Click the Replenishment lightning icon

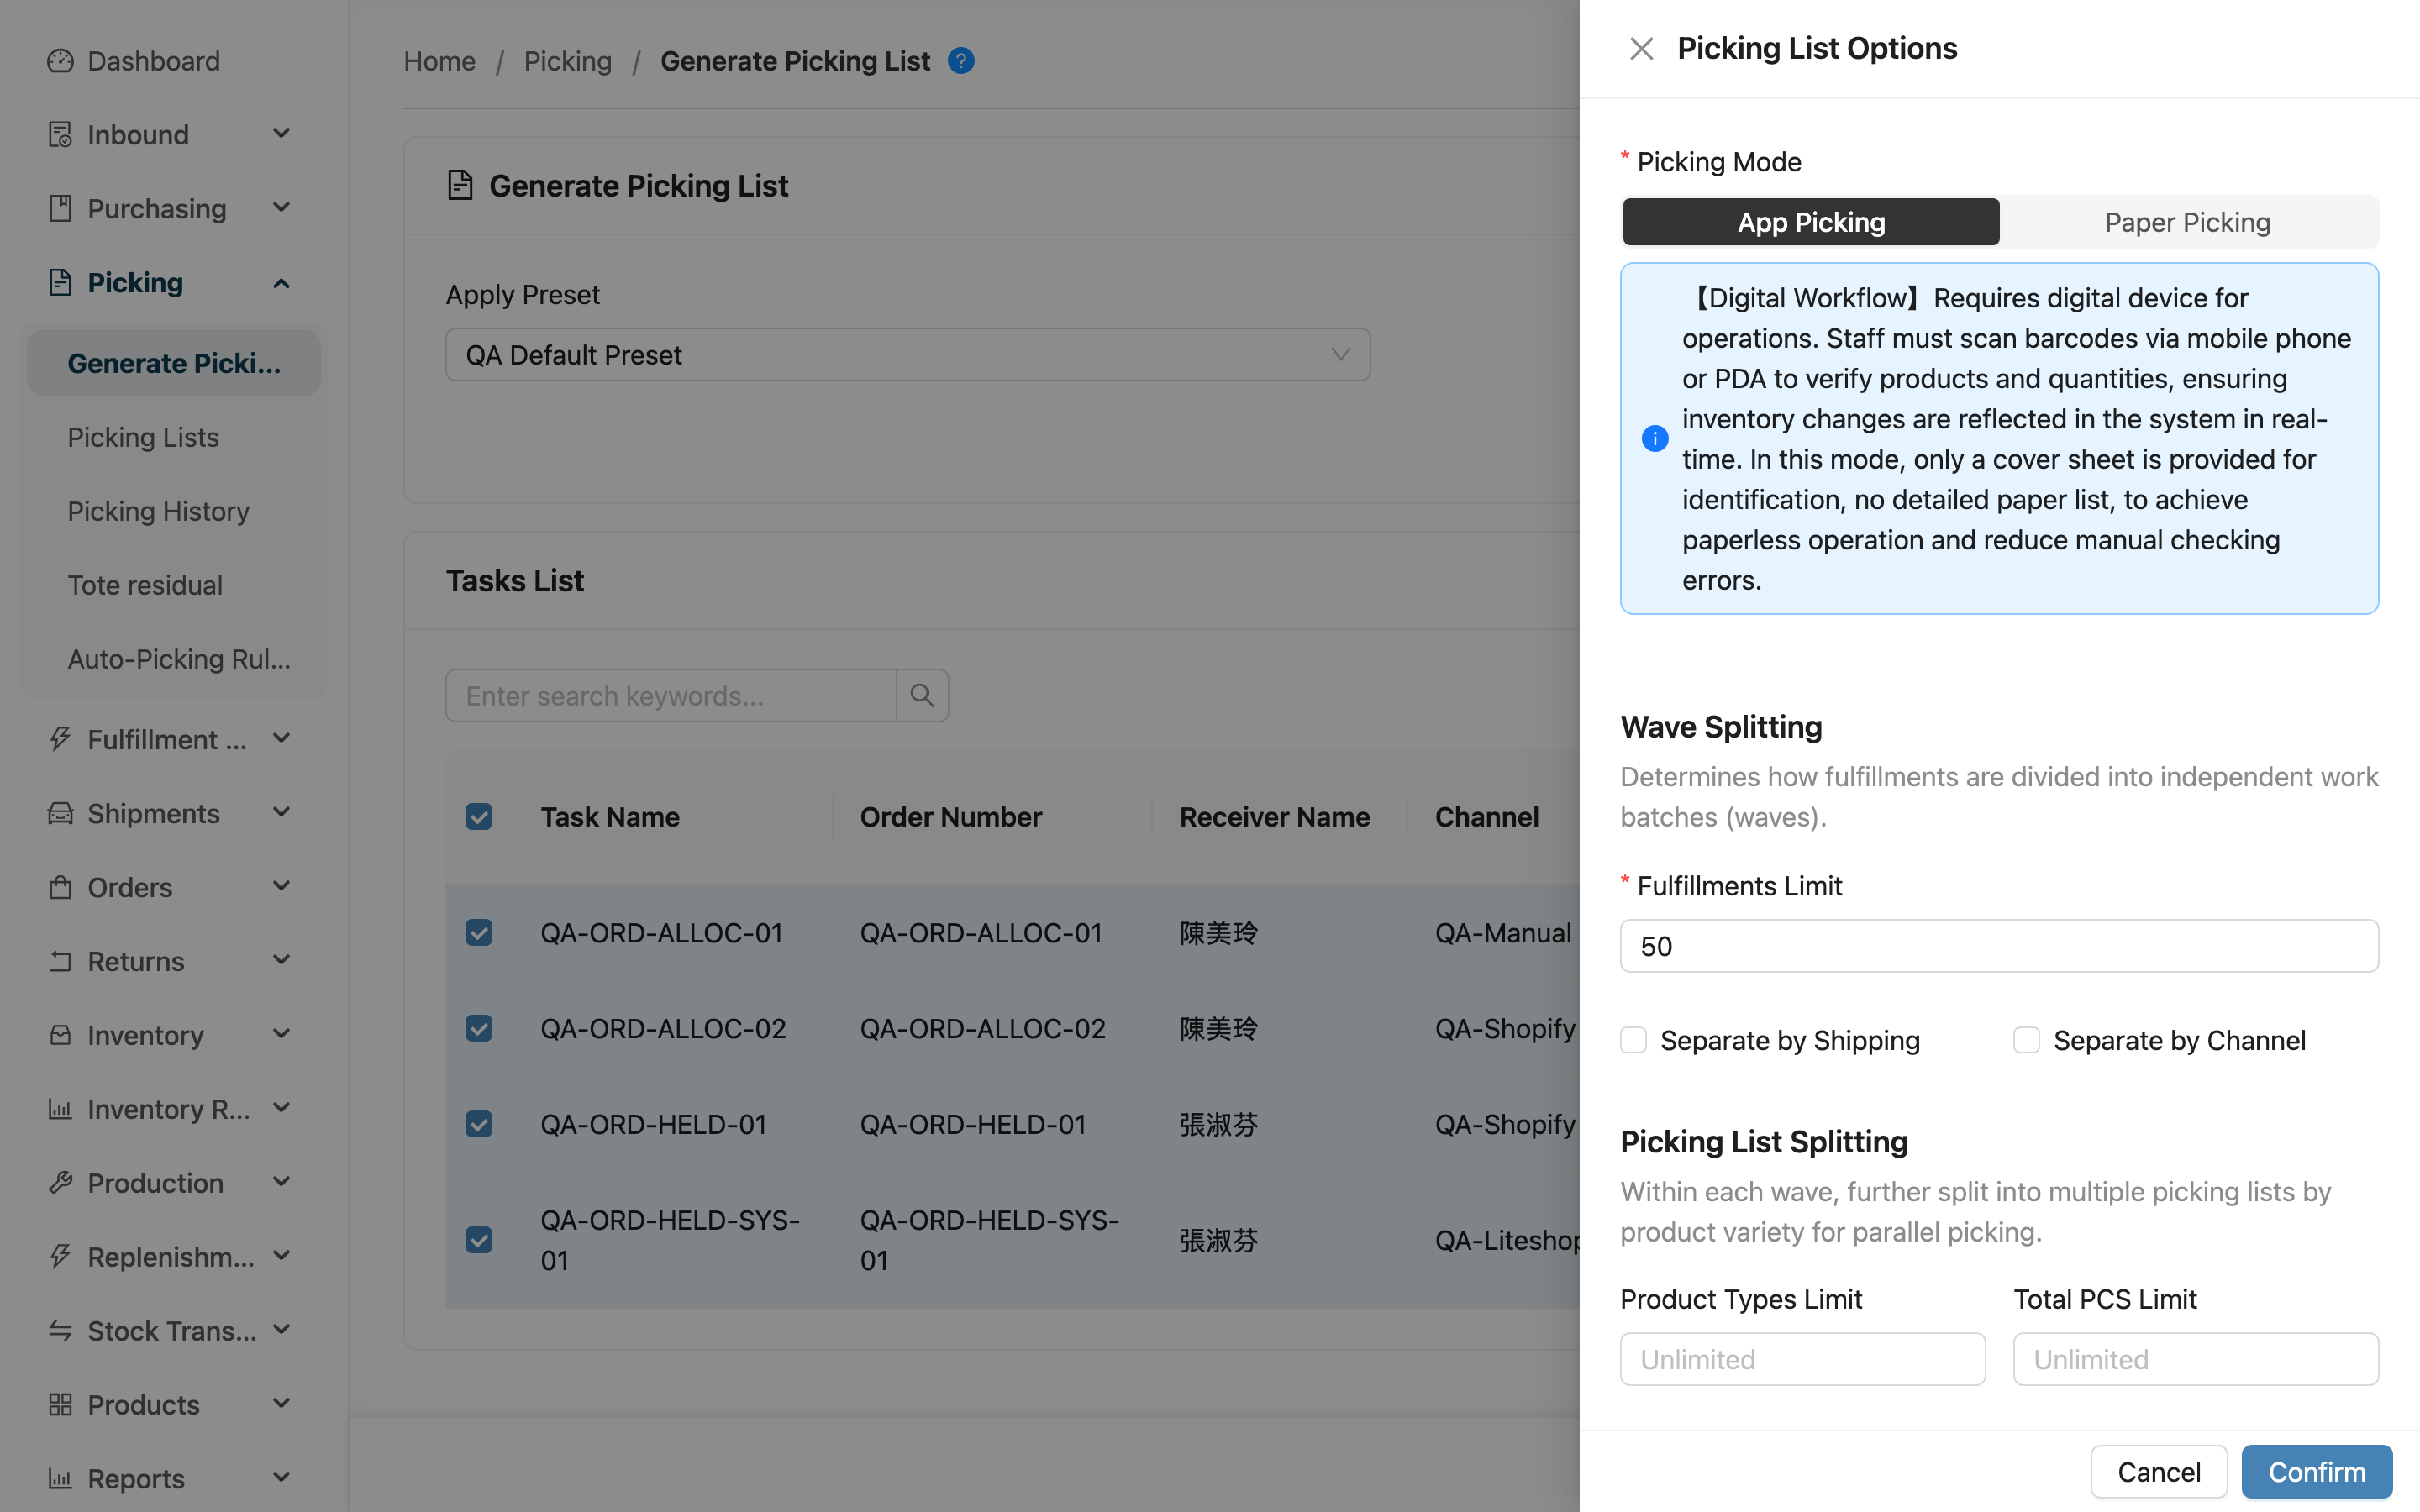(x=60, y=1257)
